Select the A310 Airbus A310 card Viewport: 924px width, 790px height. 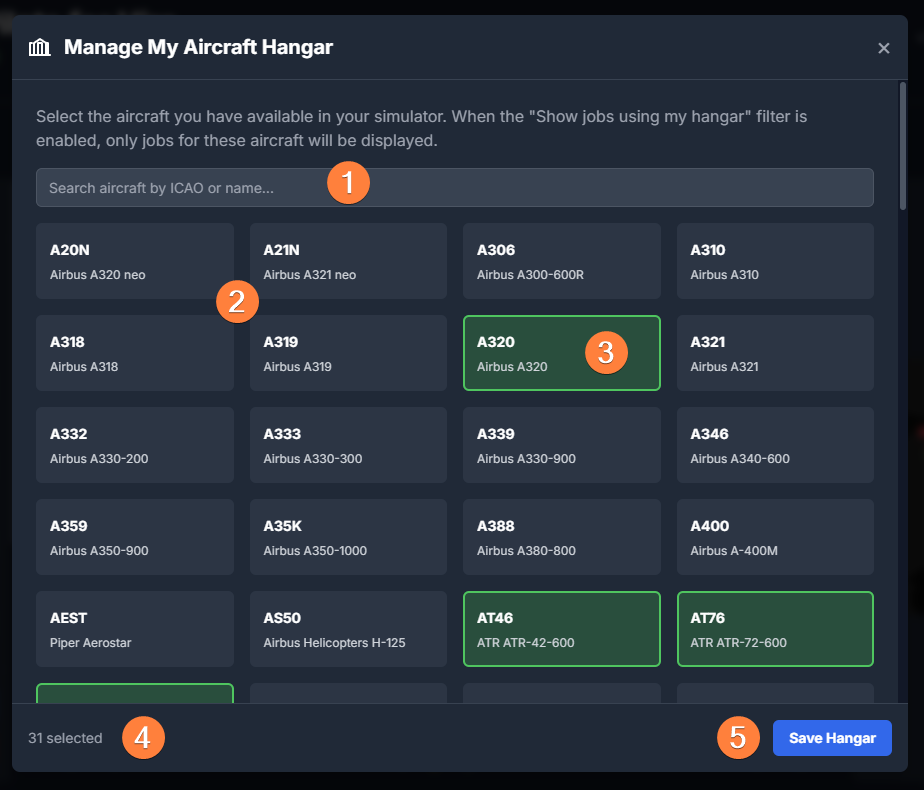point(775,261)
